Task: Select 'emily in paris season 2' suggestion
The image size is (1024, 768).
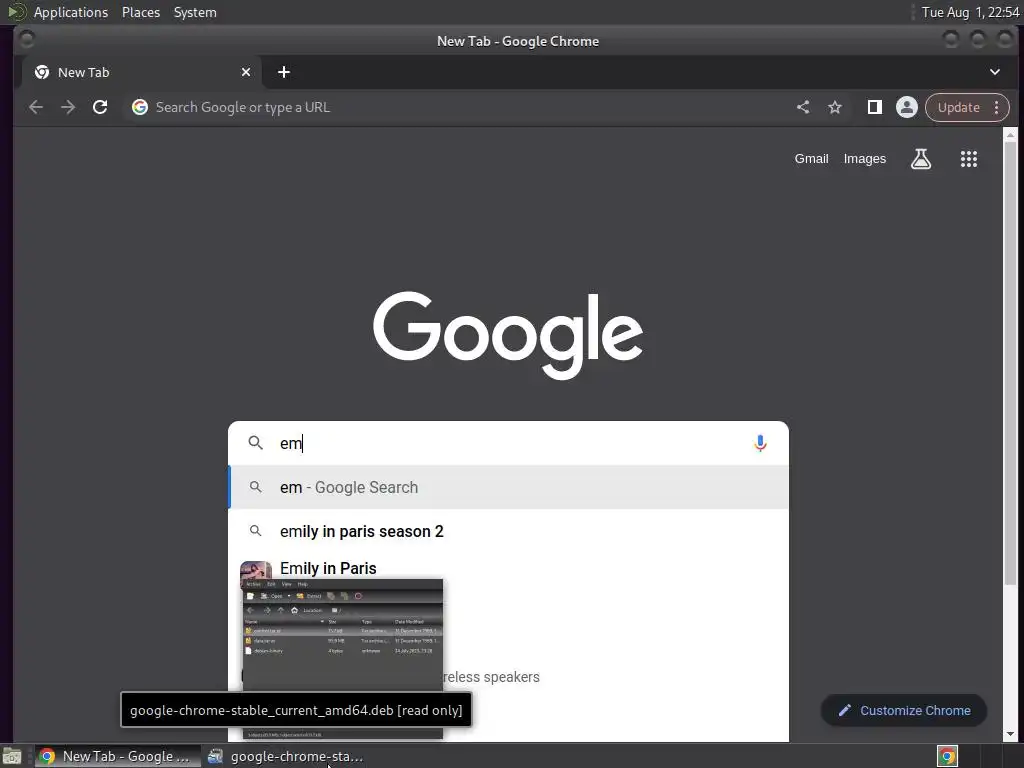Action: coord(508,532)
